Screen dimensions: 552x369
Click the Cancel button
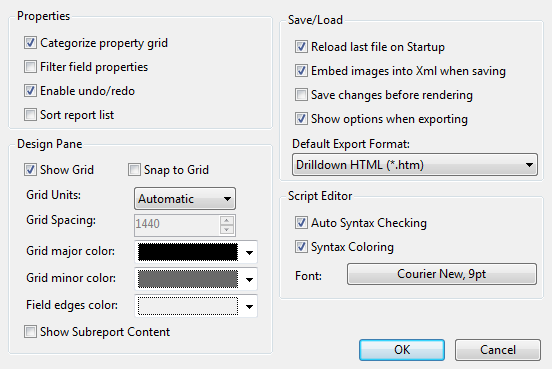click(498, 350)
